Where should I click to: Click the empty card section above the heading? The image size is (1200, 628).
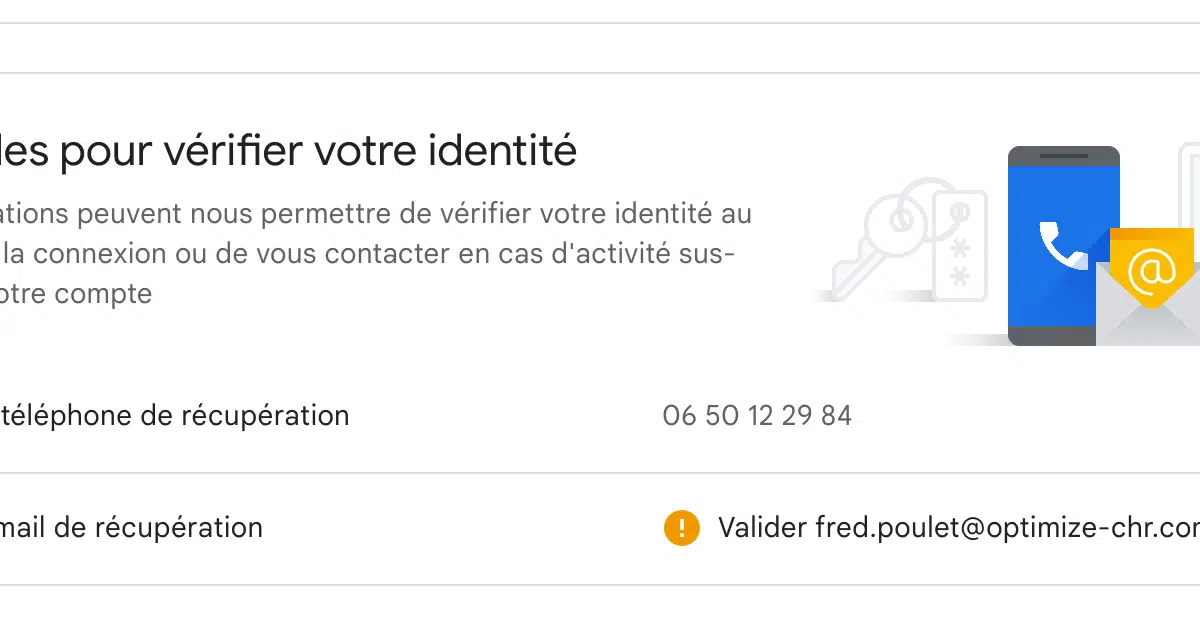point(600,48)
